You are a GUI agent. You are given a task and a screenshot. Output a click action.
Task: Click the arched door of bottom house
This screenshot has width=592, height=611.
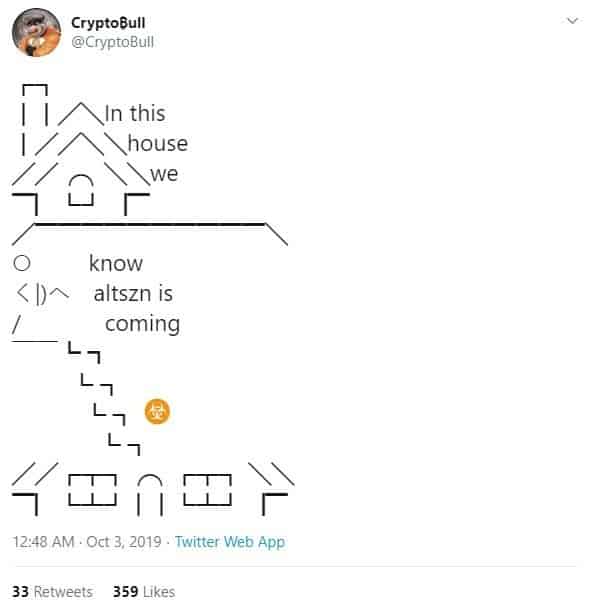[x=150, y=495]
